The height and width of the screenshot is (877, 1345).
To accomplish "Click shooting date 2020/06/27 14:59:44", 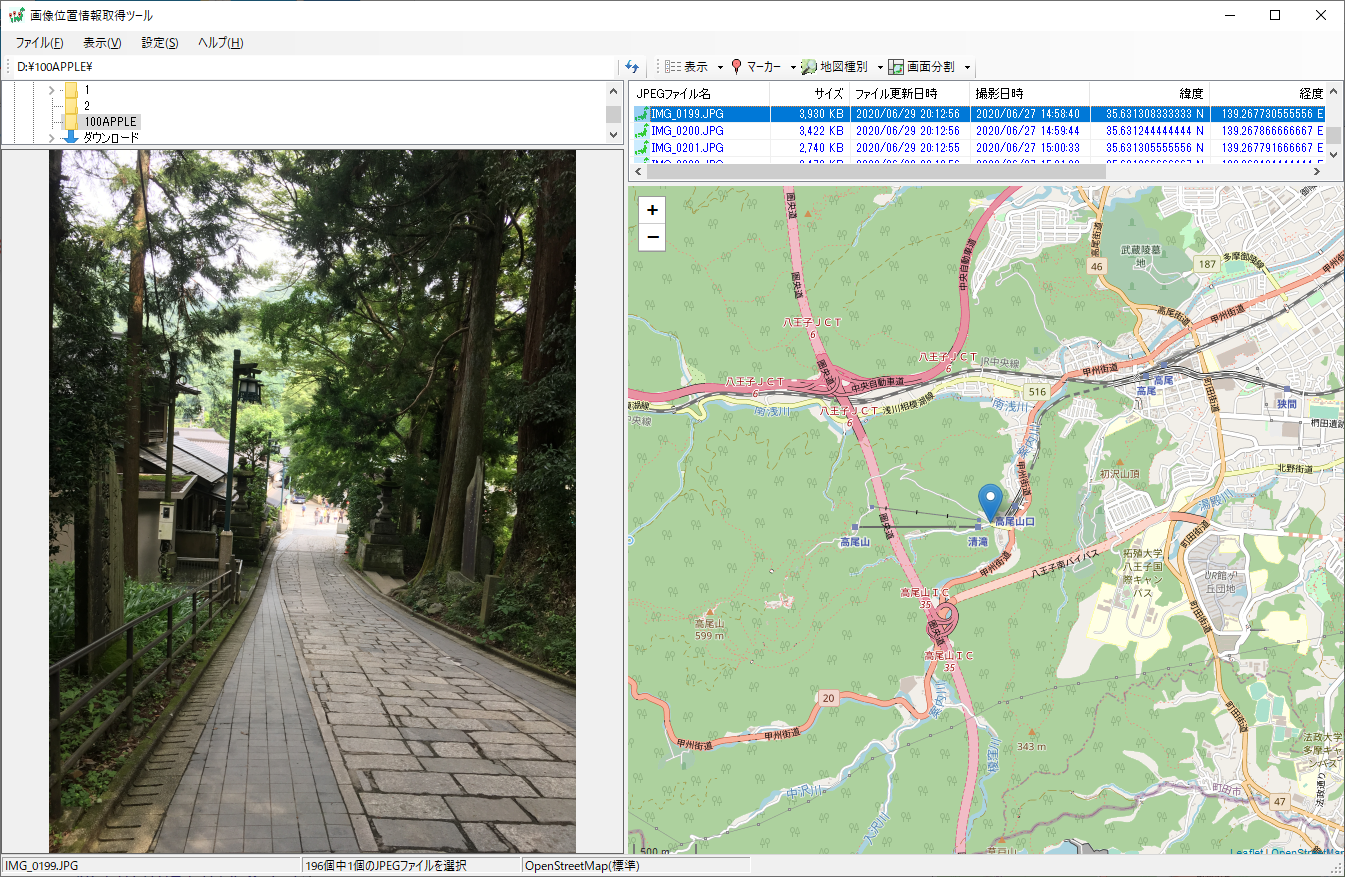I will [1027, 131].
